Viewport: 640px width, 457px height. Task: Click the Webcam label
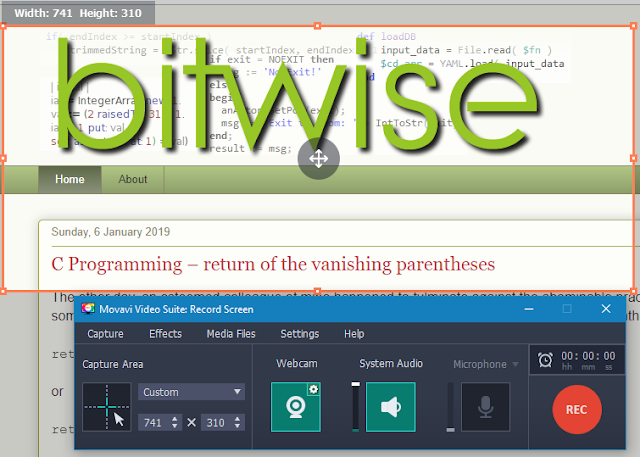pyautogui.click(x=297, y=363)
